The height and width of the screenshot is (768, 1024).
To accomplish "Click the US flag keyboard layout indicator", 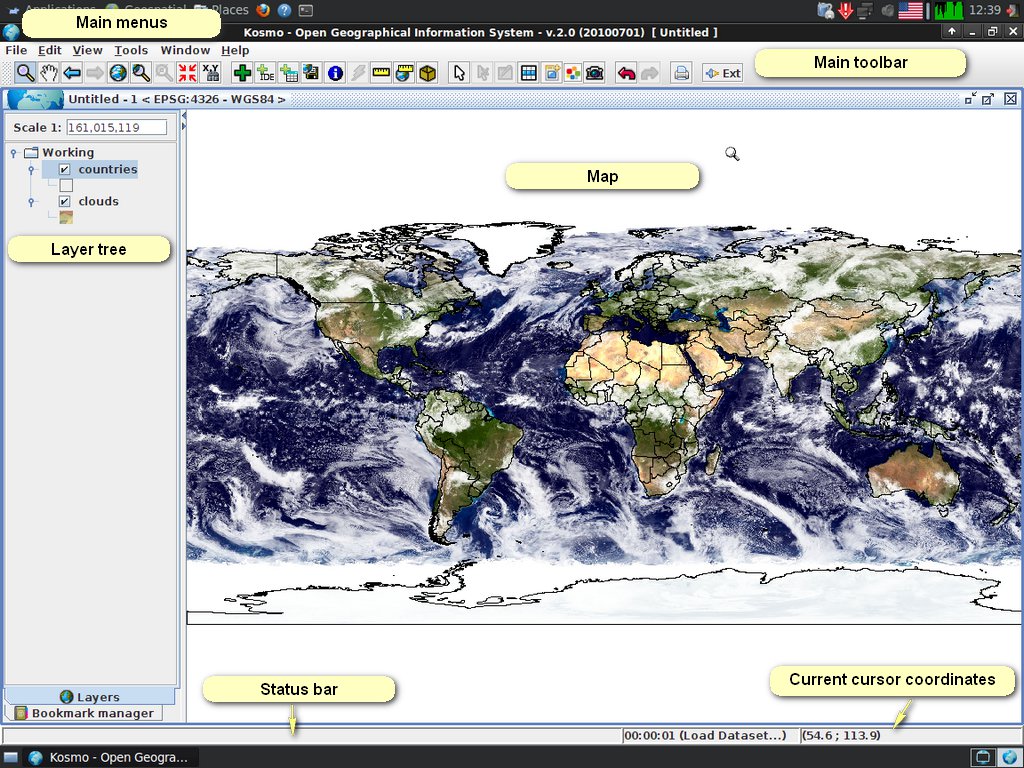I will click(910, 10).
